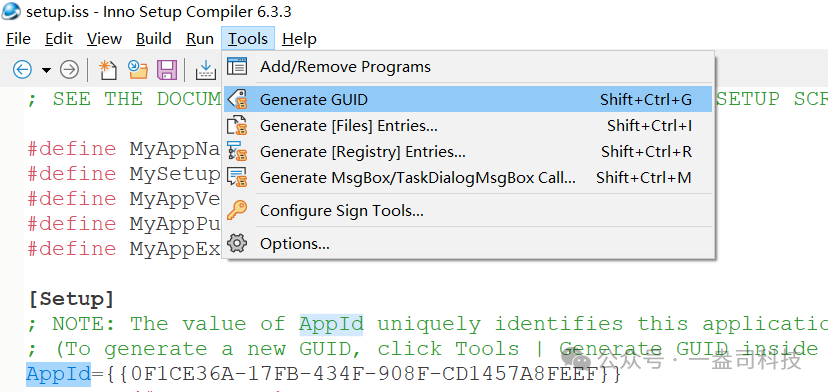Select Generate [Registry] Entries...

click(468, 152)
